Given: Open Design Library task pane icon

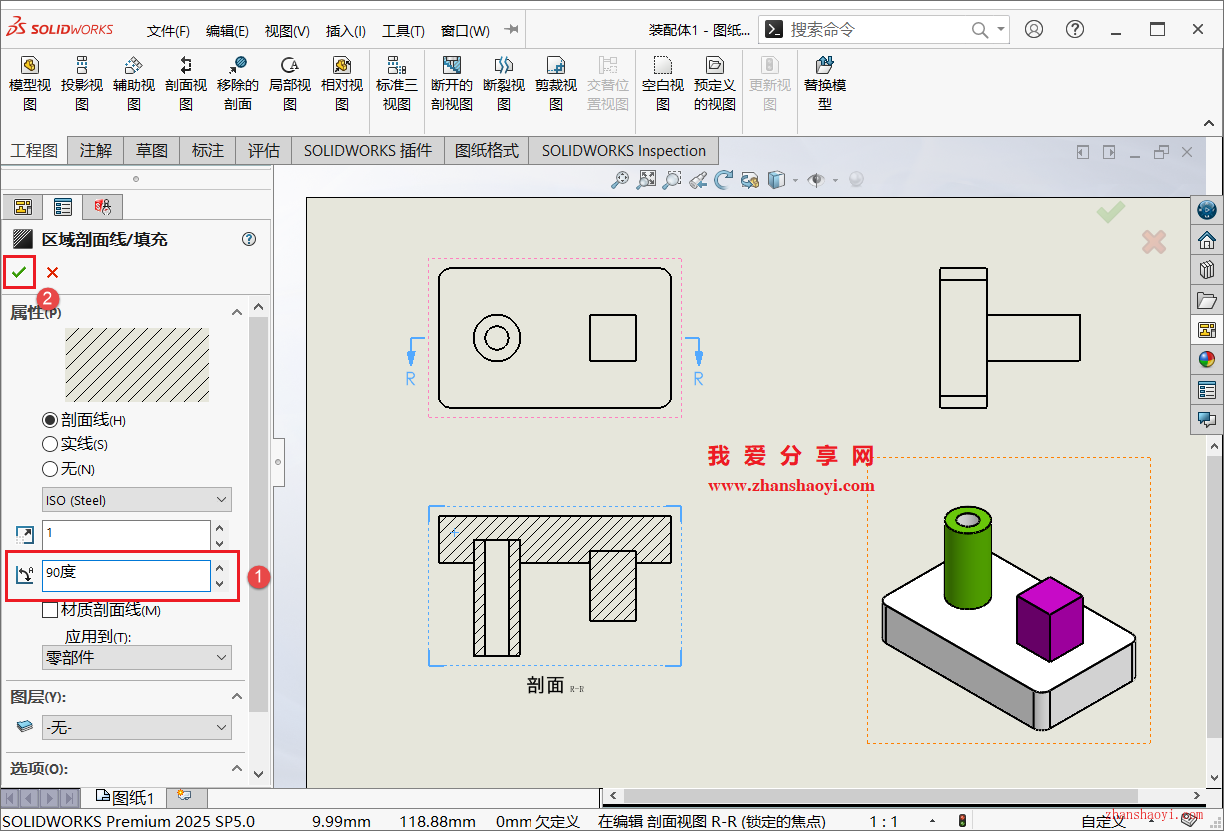Looking at the screenshot, I should pyautogui.click(x=1207, y=269).
